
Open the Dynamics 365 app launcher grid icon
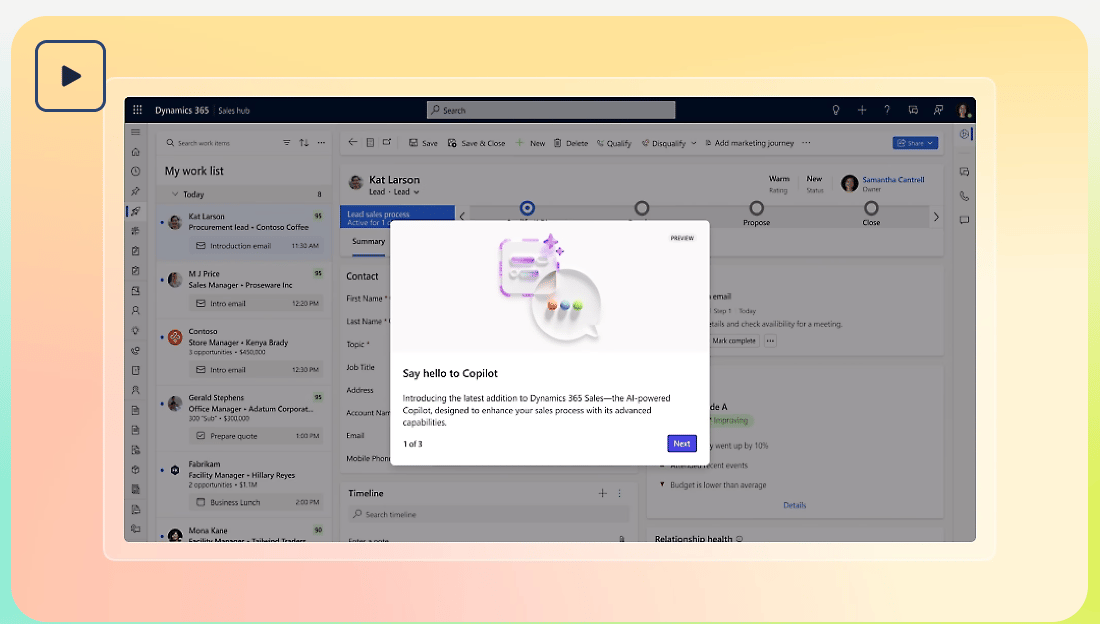point(136,110)
